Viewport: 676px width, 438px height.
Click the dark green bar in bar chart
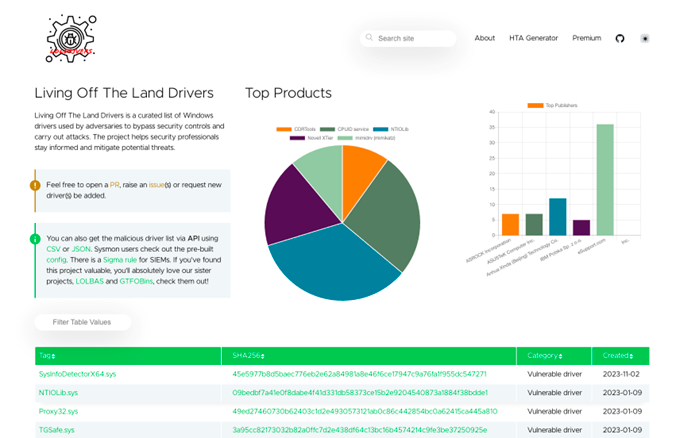click(534, 225)
